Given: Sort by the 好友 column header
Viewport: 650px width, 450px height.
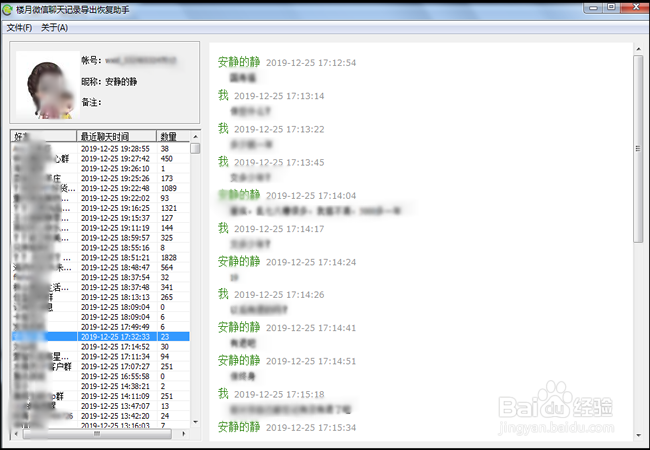Looking at the screenshot, I should pyautogui.click(x=44, y=136).
